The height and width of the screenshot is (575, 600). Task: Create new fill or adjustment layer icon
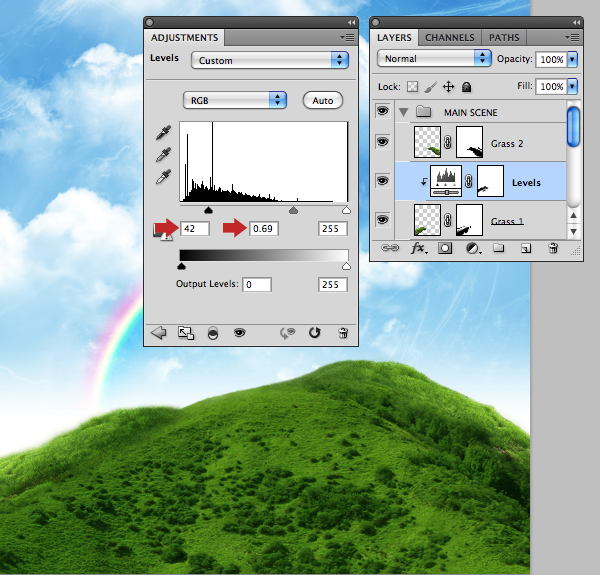click(x=473, y=249)
